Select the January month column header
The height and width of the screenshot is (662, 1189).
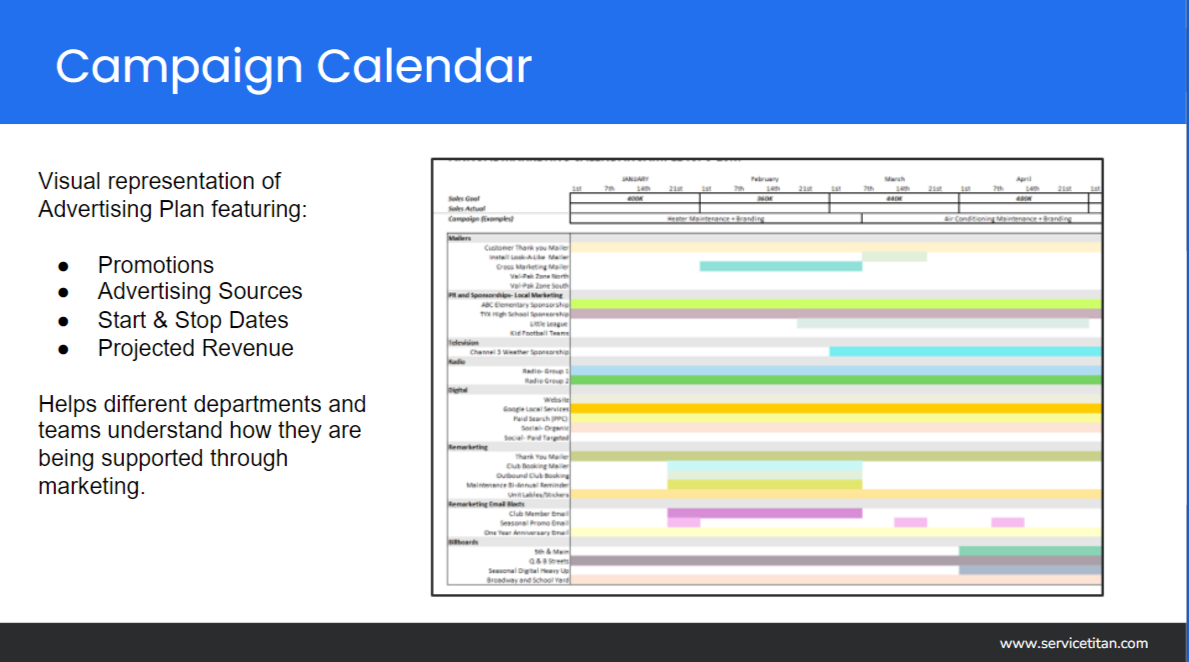634,179
